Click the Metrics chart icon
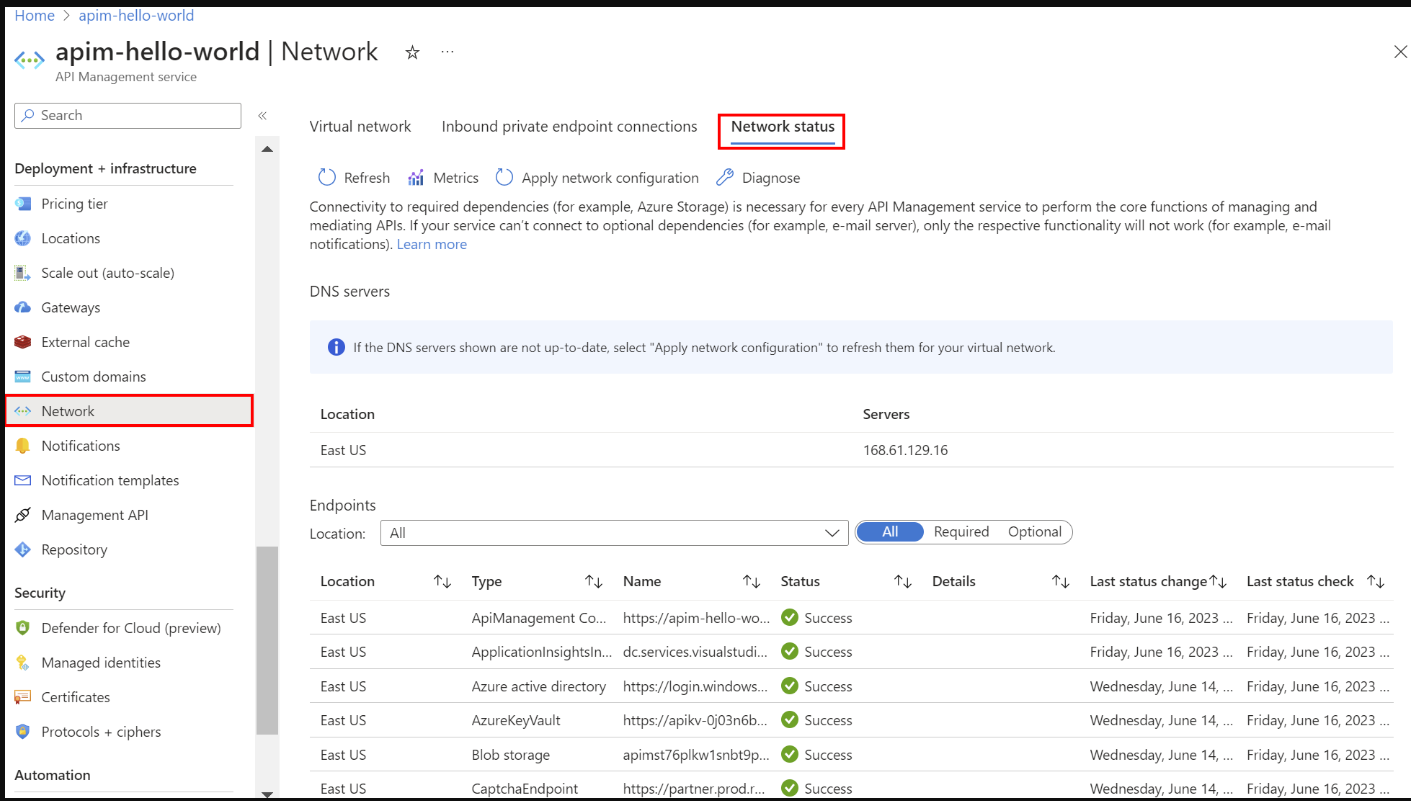The height and width of the screenshot is (801, 1411). tap(416, 178)
